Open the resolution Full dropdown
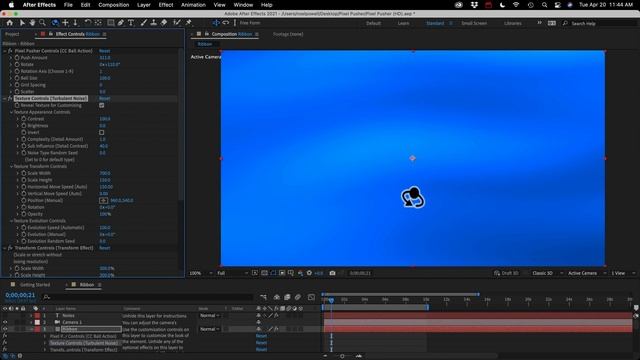Viewport: 640px width, 360px height. coord(232,273)
